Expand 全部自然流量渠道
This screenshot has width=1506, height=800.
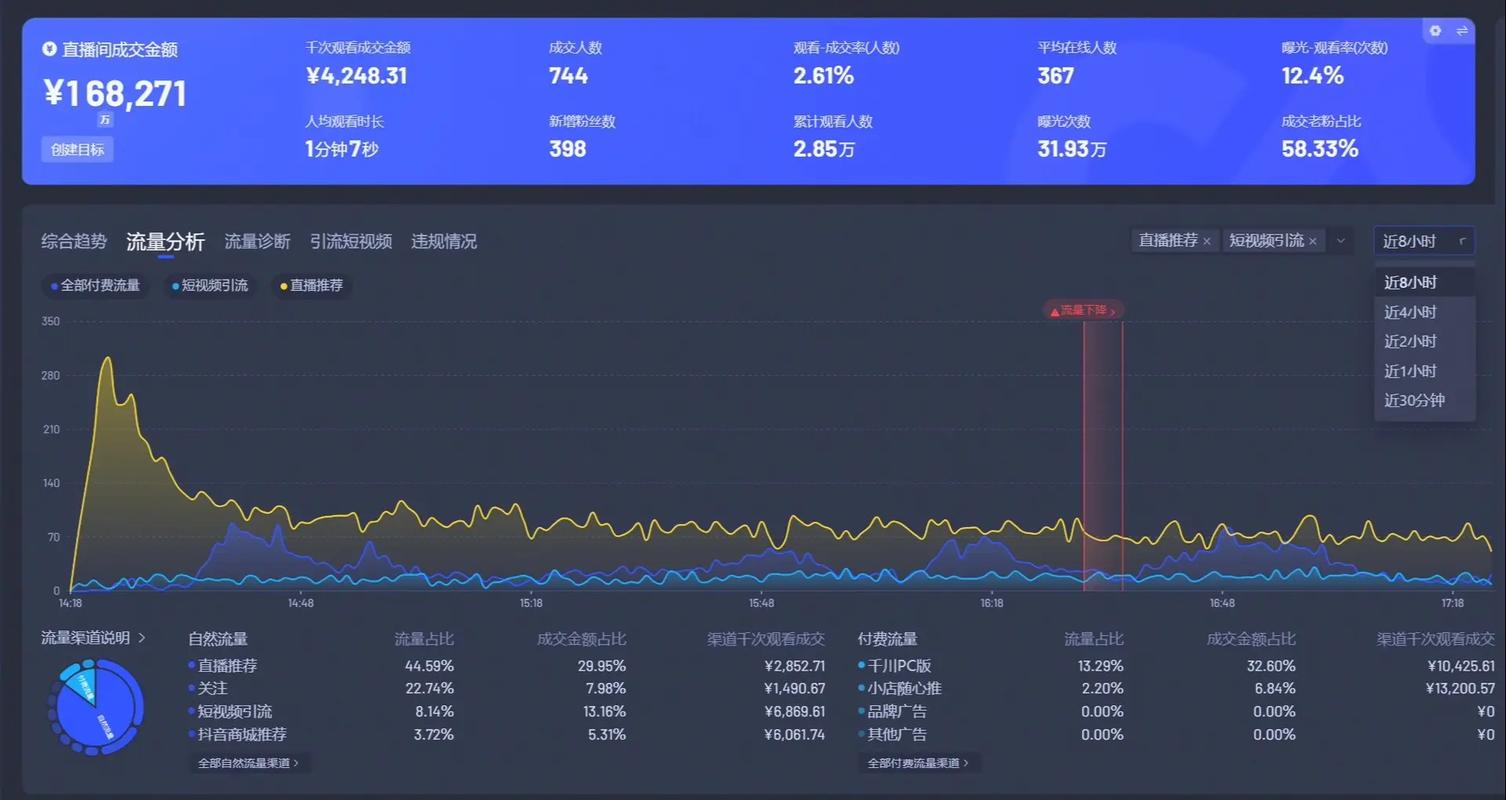[x=249, y=763]
